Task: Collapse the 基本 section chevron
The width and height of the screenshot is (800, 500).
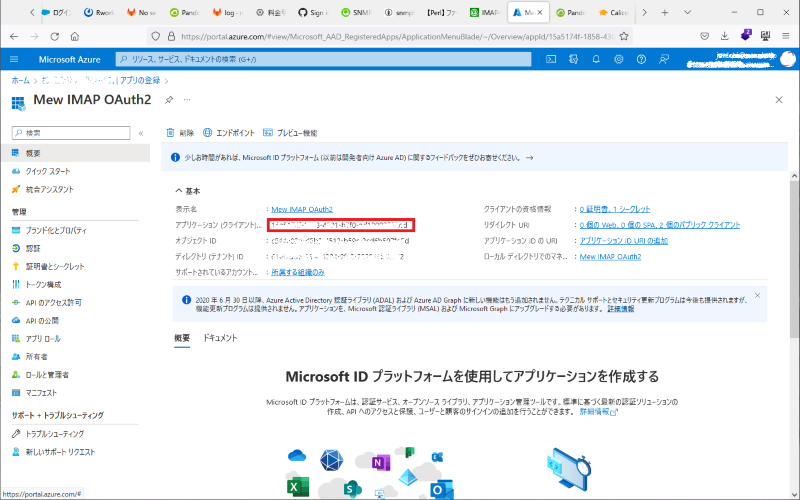Action: tap(179, 190)
